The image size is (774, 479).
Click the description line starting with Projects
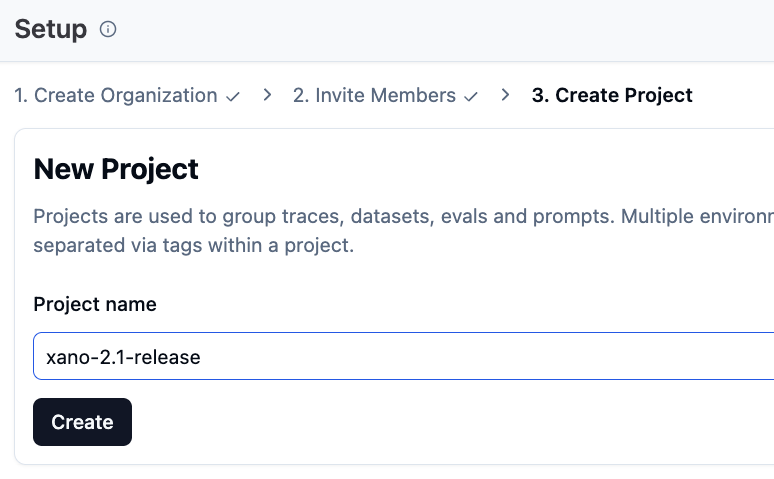click(400, 217)
